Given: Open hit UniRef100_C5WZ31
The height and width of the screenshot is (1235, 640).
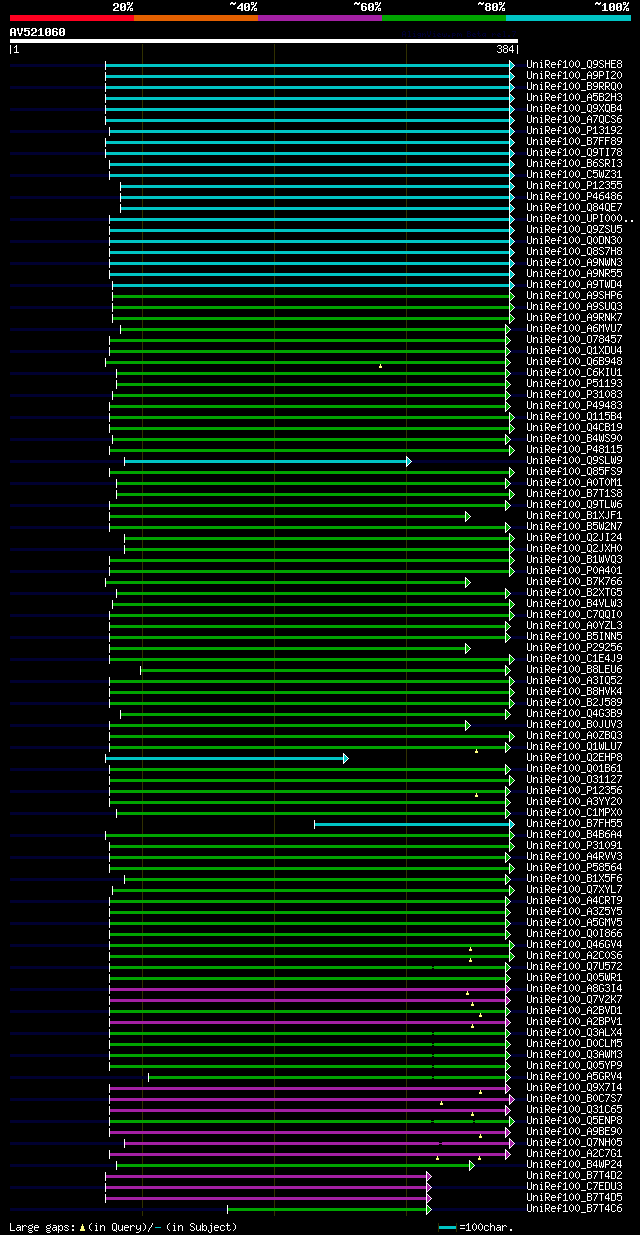Looking at the screenshot, I should [574, 175].
